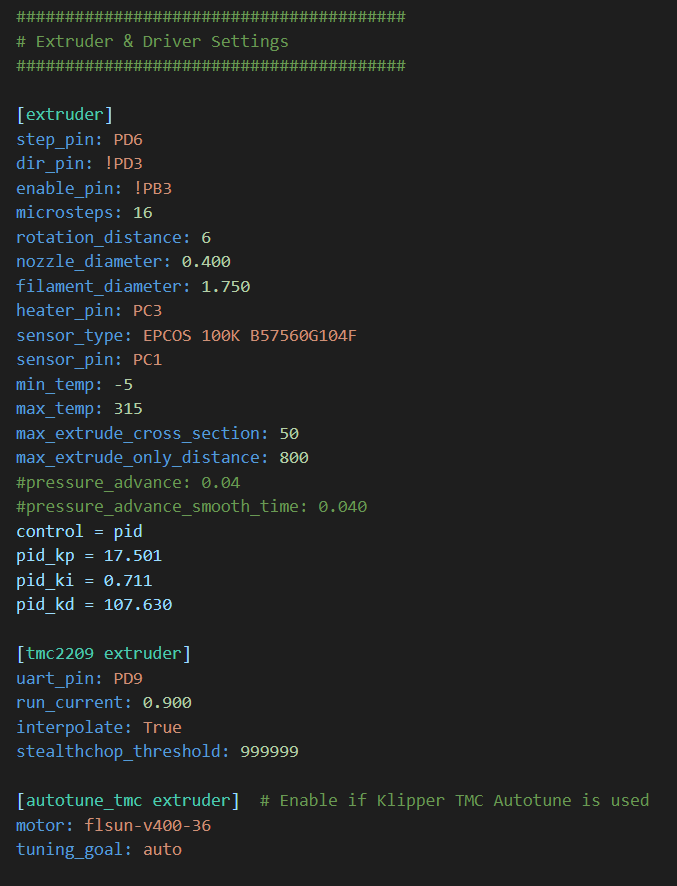Image resolution: width=677 pixels, height=886 pixels.
Task: Click sensor_type value EPCOS 100K B57560G104F
Action: (x=250, y=336)
